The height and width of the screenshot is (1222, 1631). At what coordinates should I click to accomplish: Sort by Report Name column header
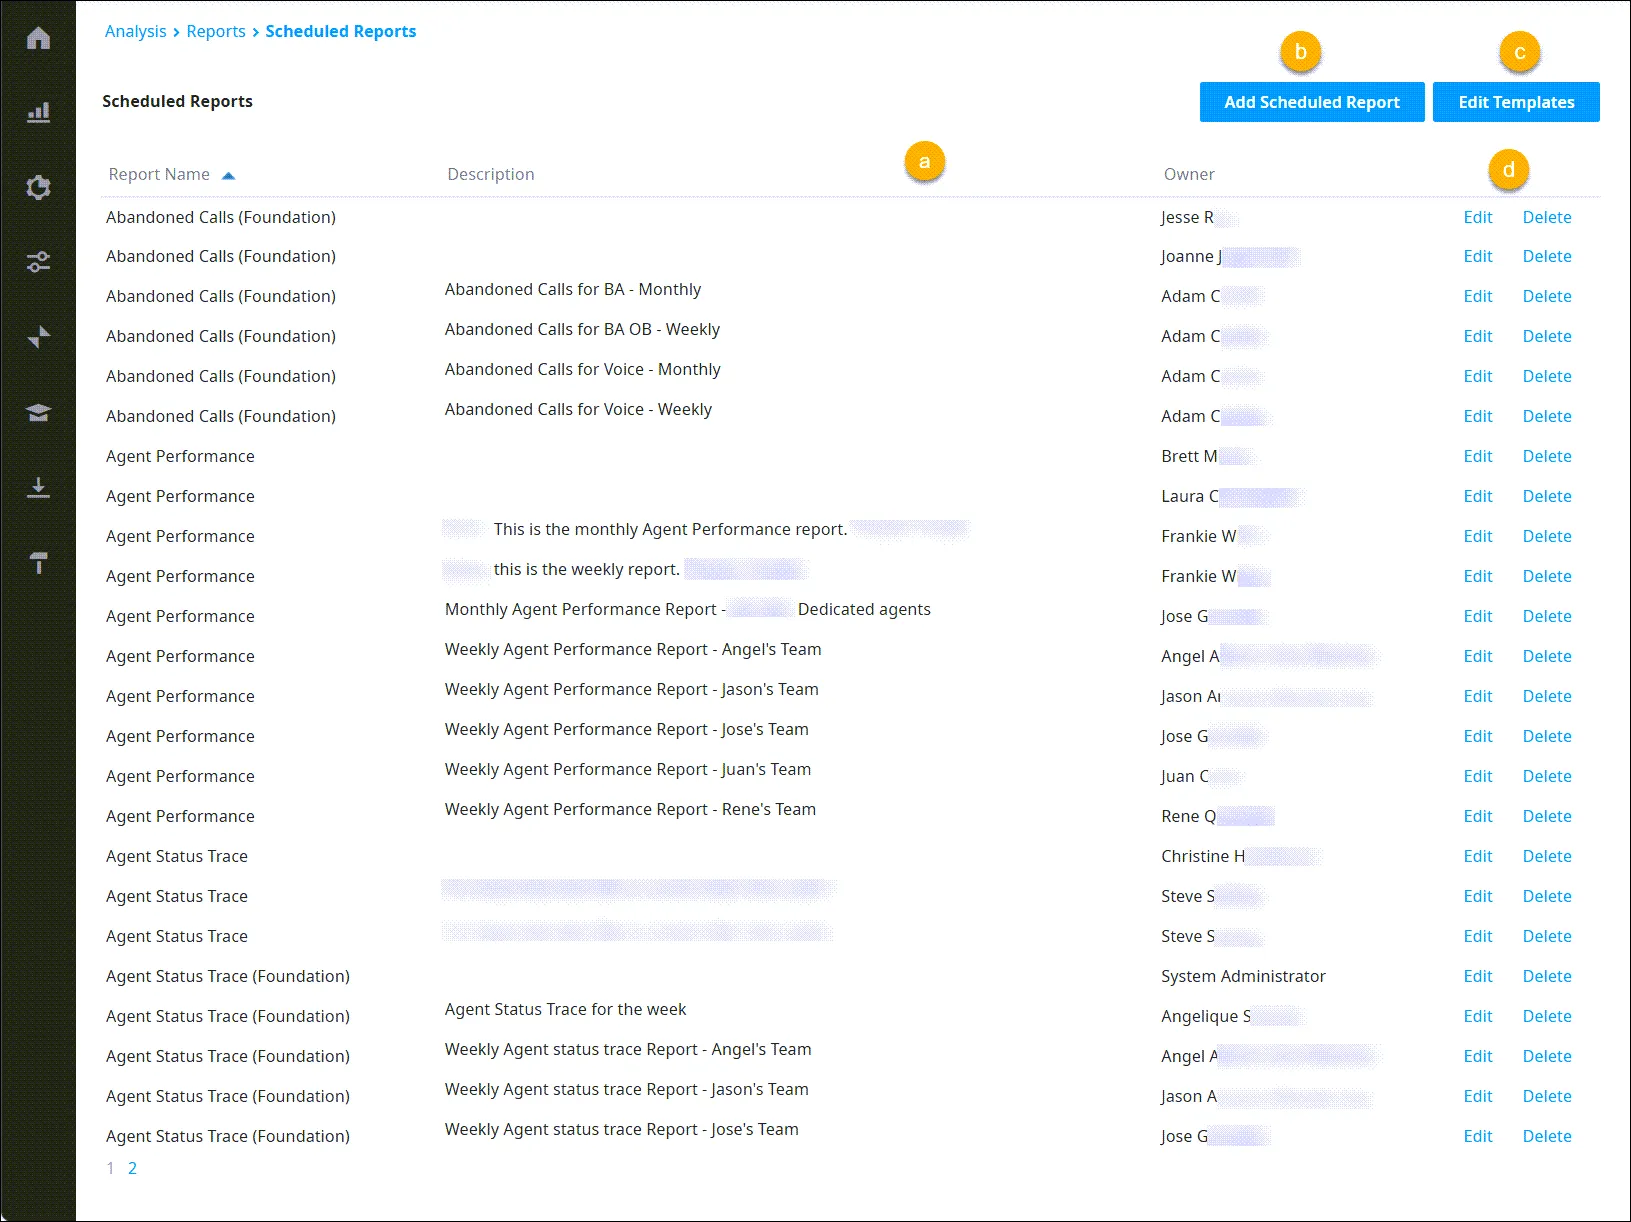coord(159,174)
